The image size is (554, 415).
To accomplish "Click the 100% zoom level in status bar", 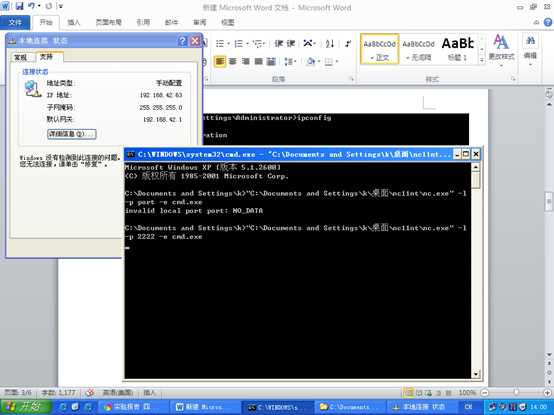I will (468, 392).
